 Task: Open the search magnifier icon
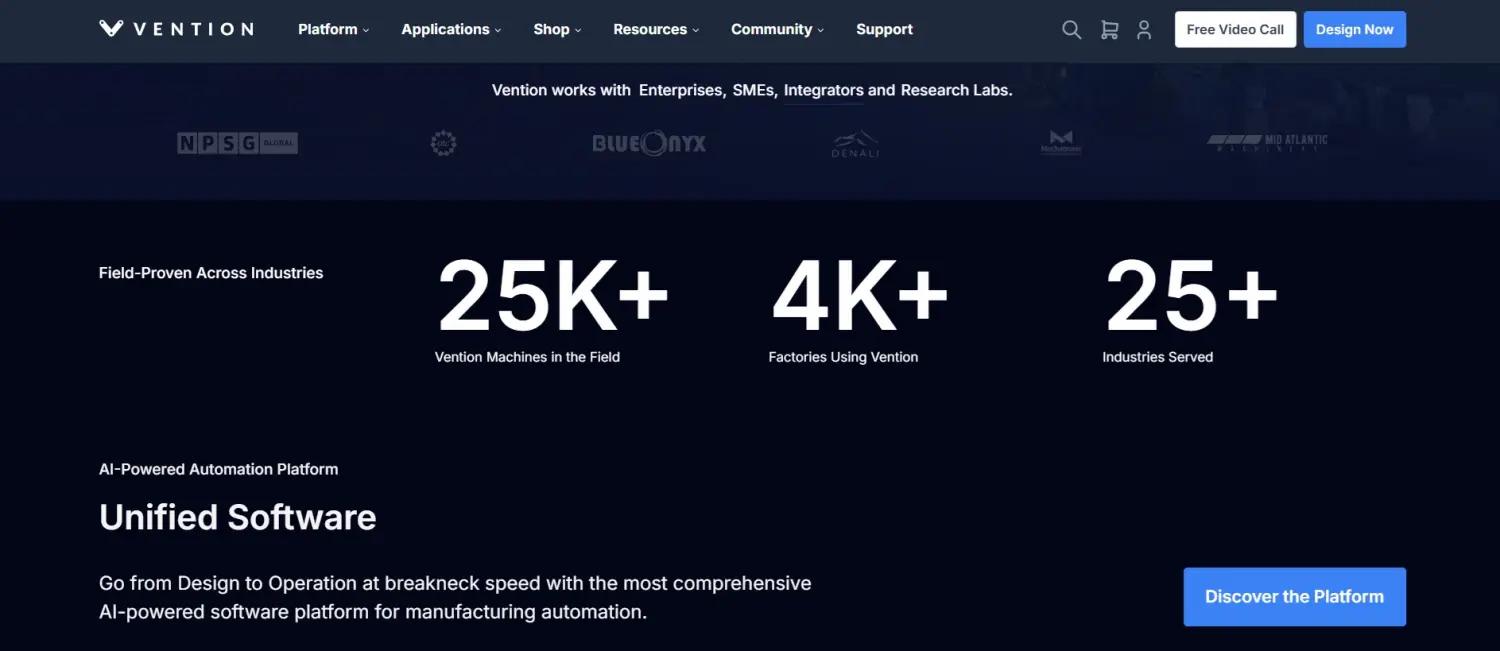1071,30
